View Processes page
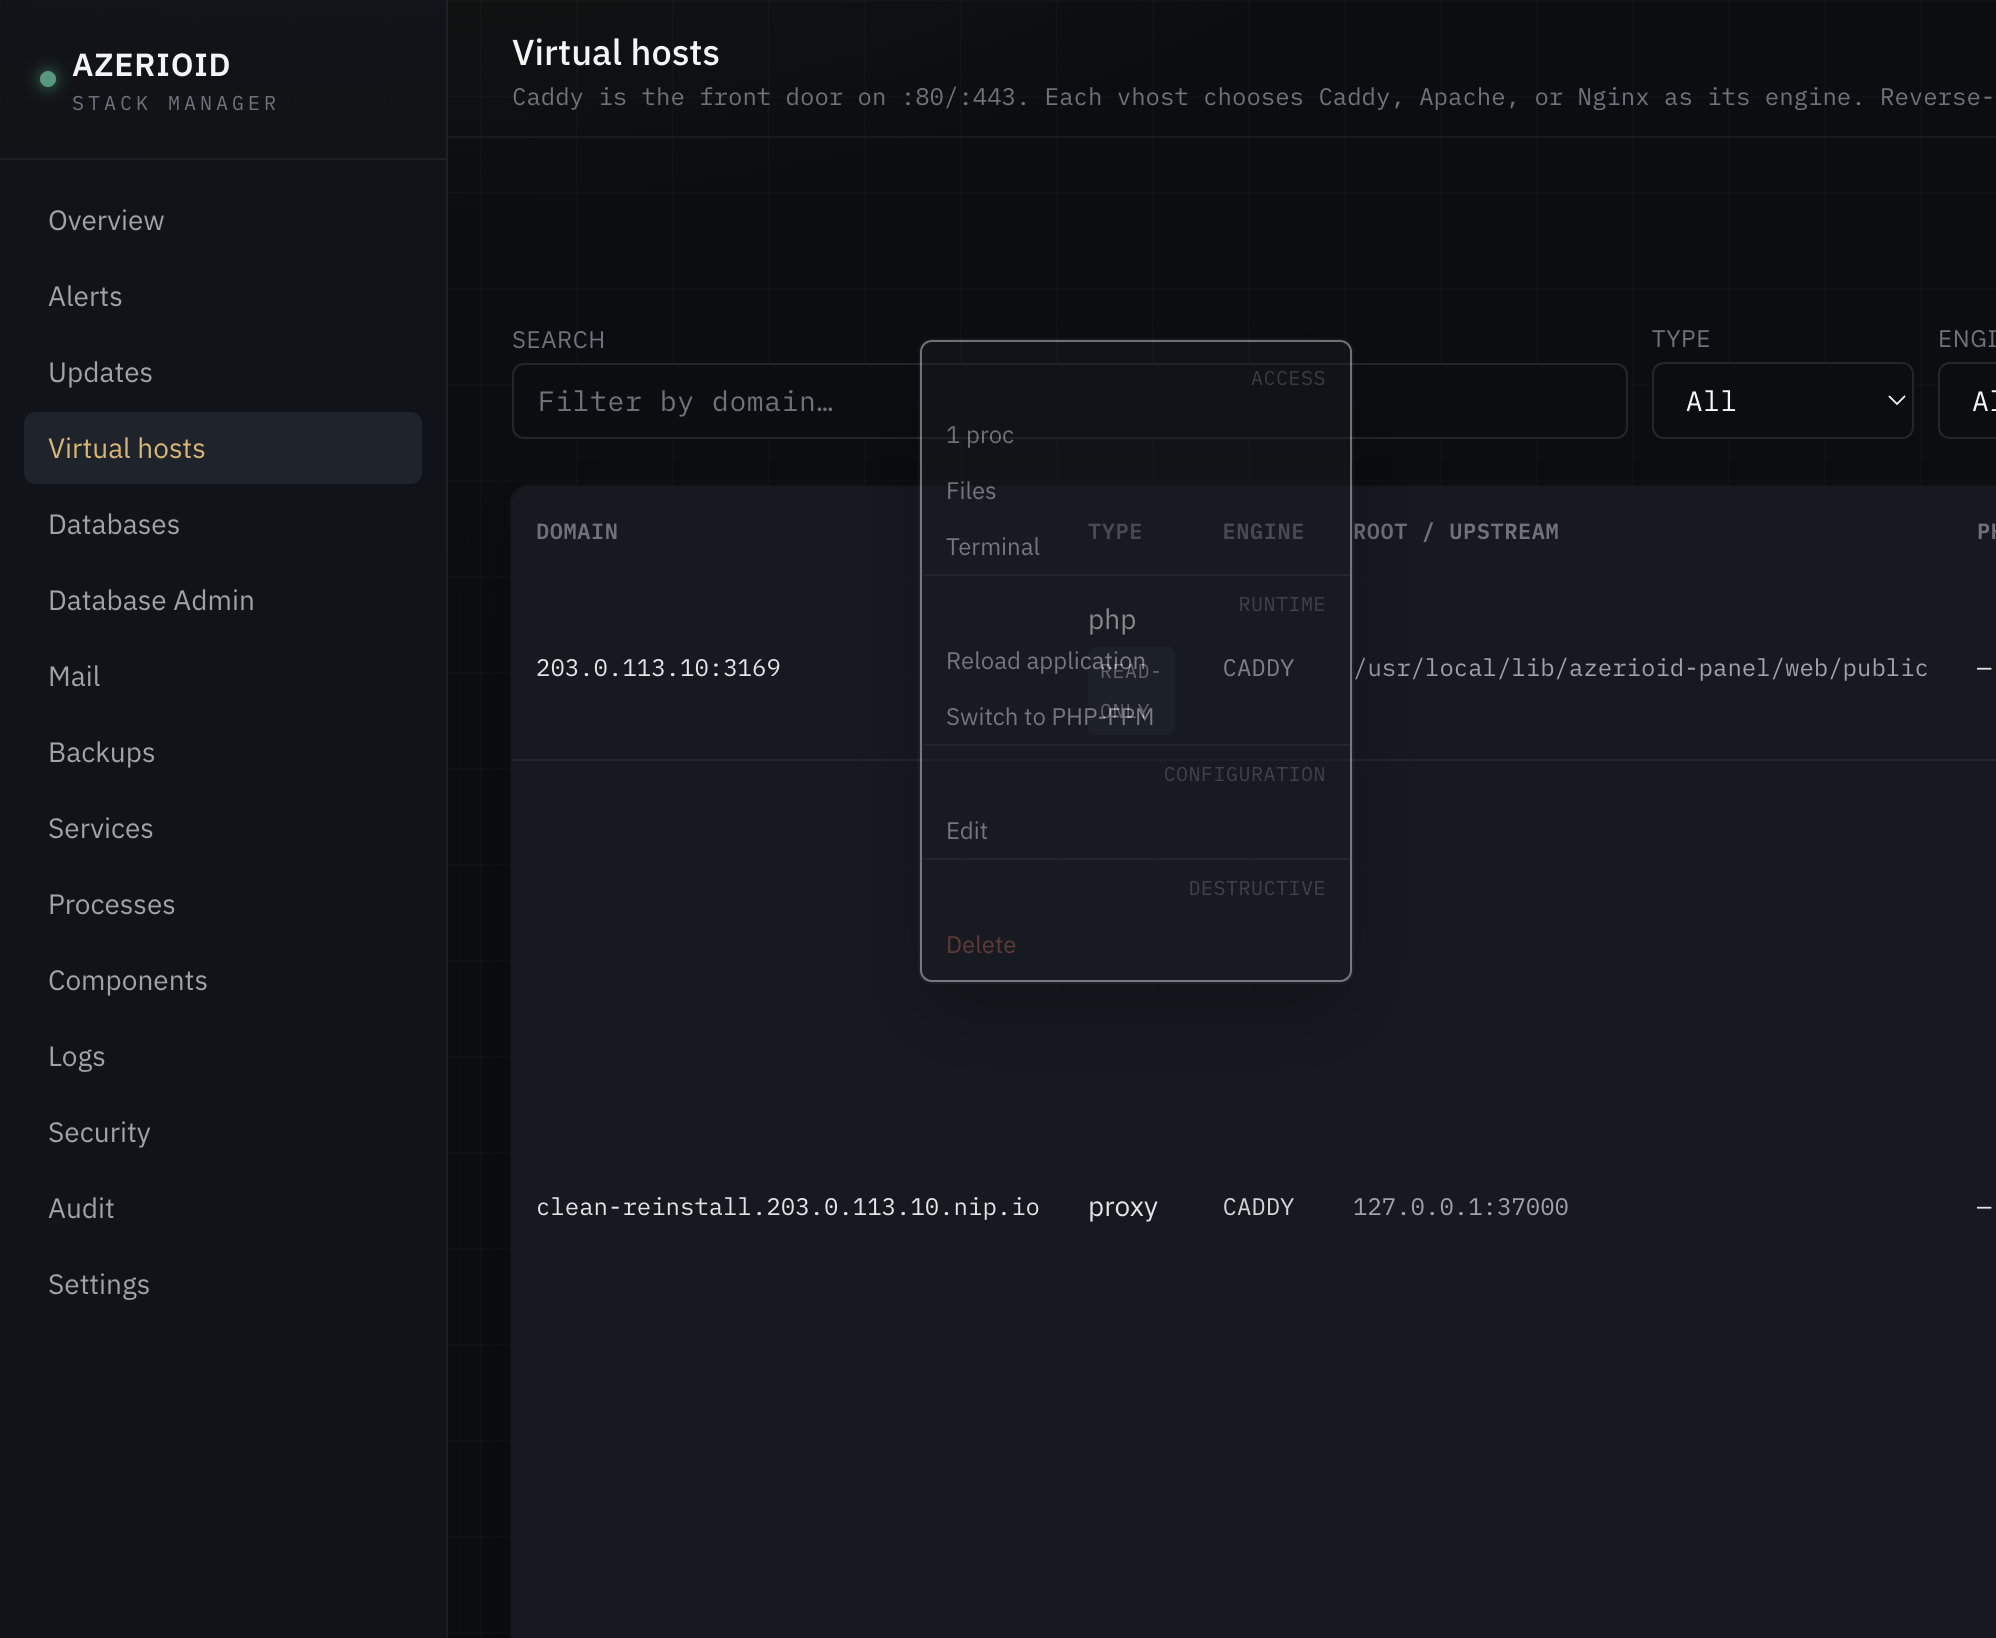The height and width of the screenshot is (1638, 1996). (223, 904)
